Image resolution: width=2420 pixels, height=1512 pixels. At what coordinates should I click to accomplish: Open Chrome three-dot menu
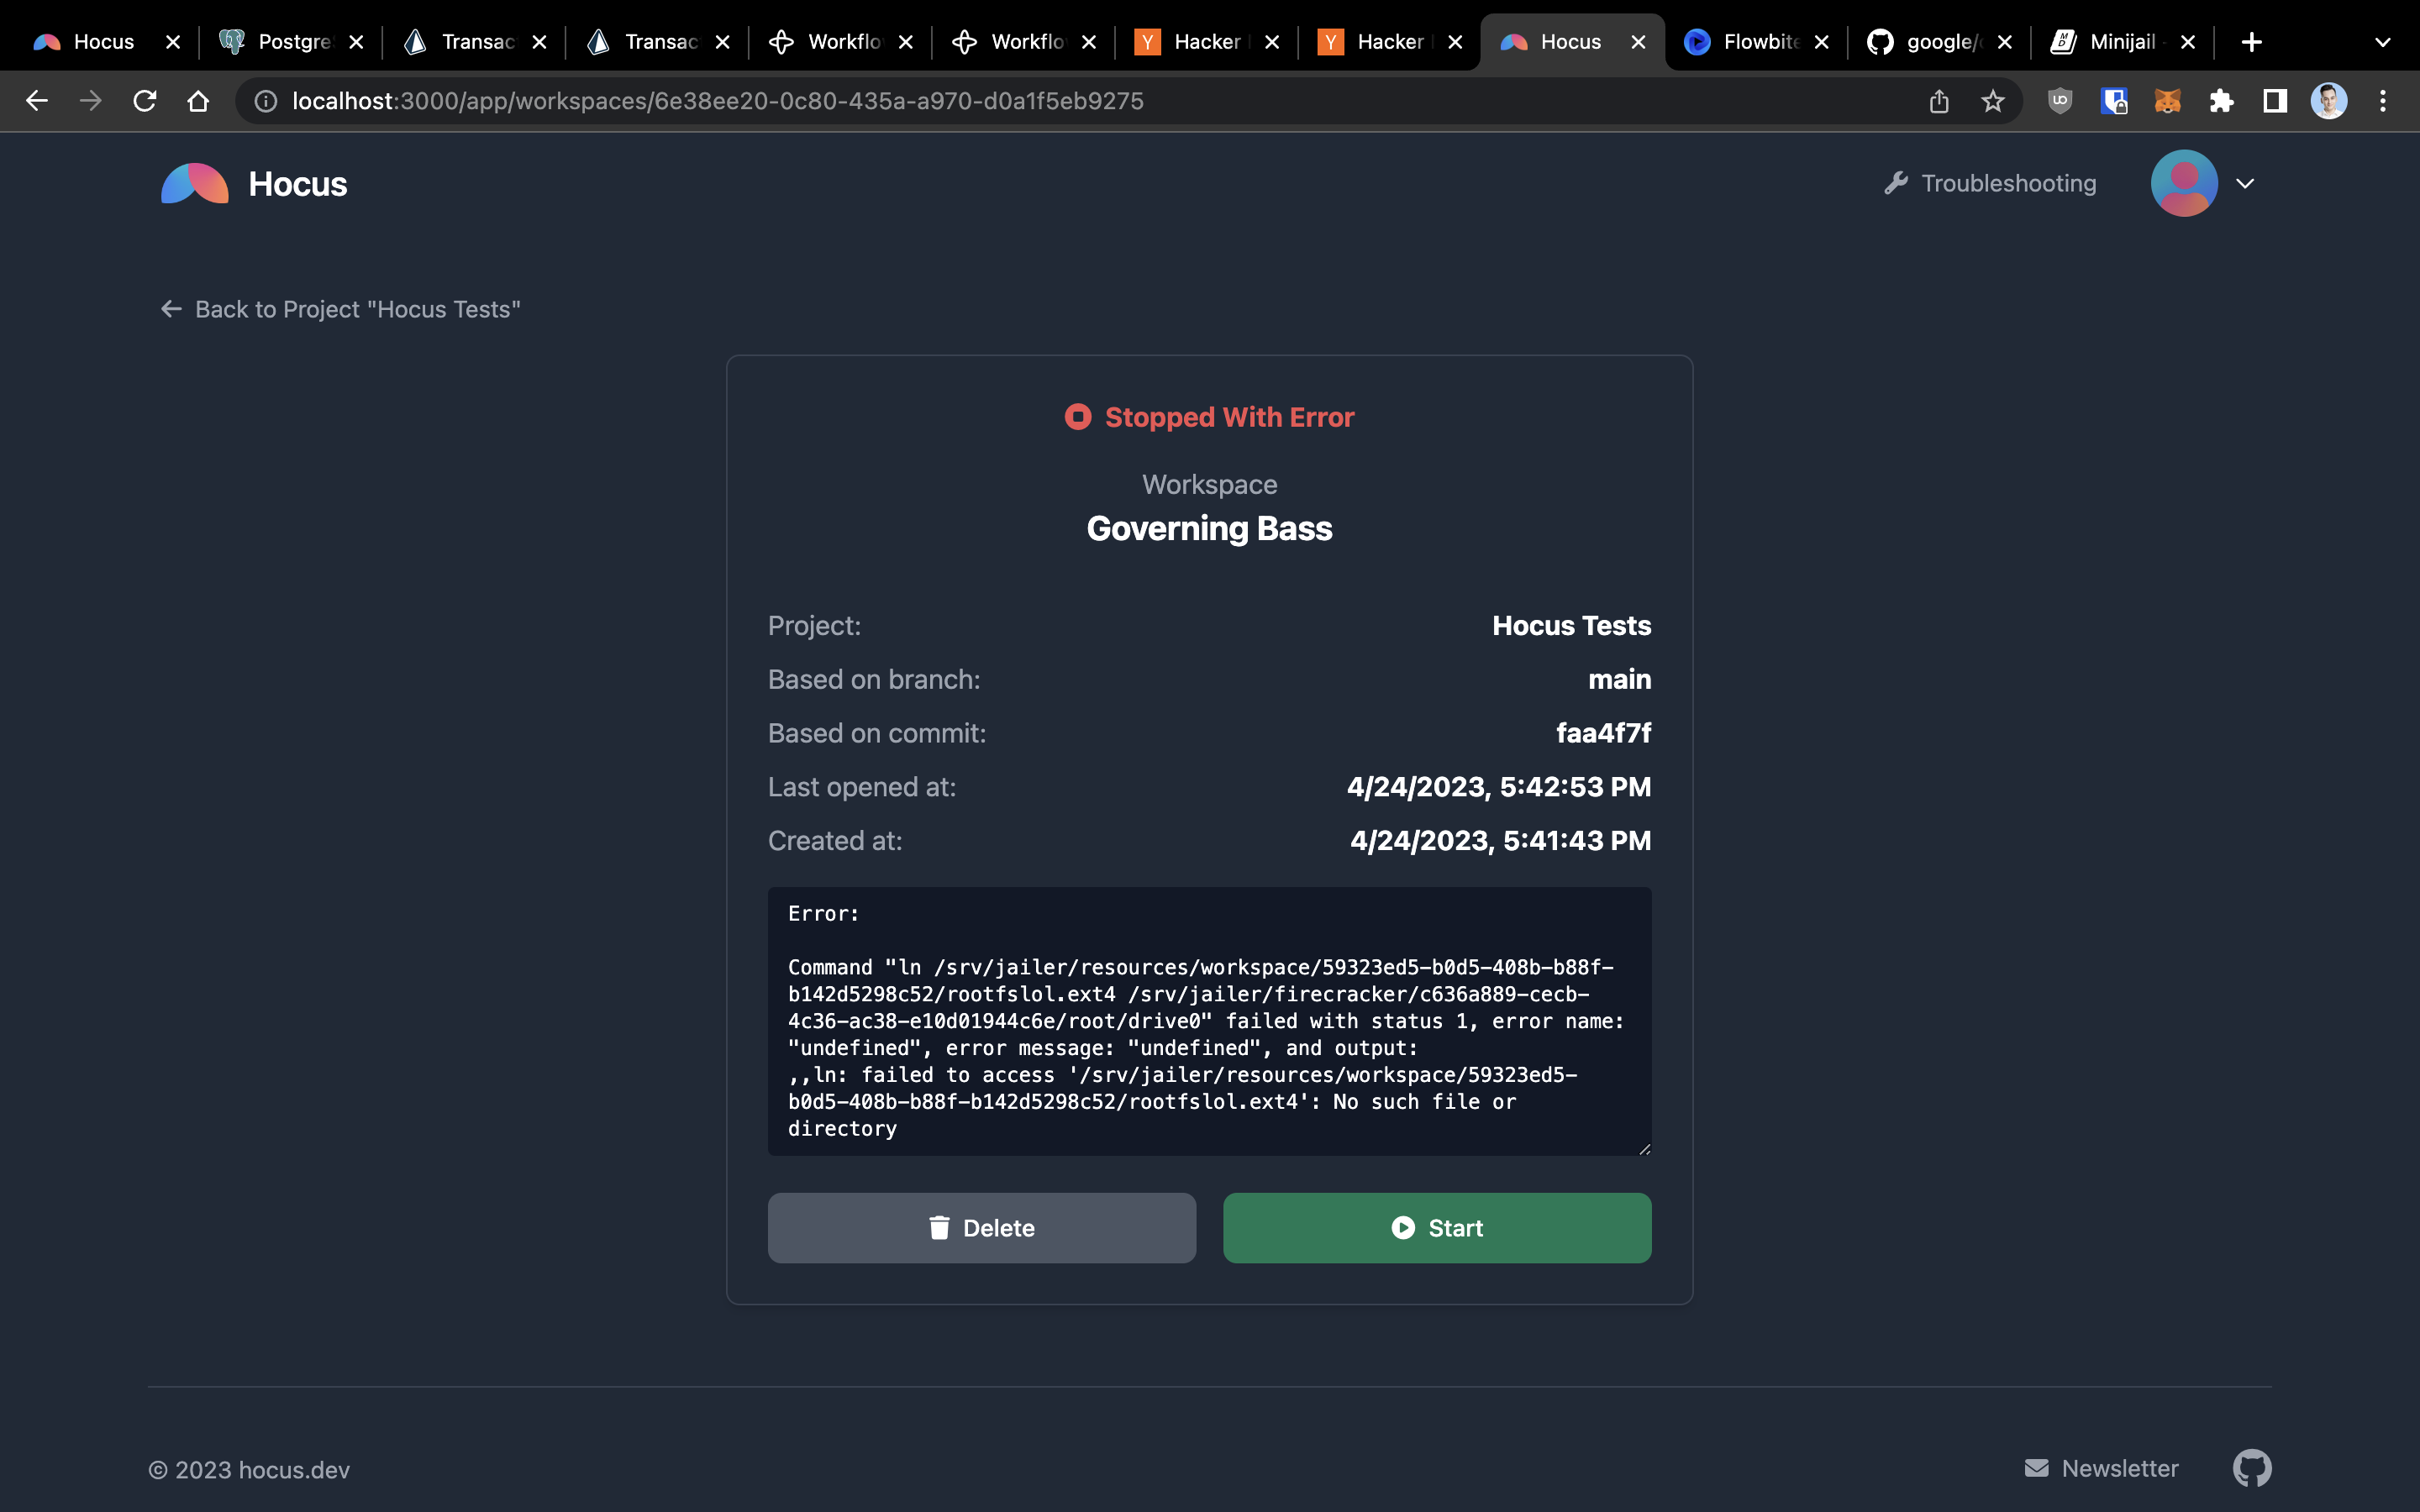[2383, 101]
